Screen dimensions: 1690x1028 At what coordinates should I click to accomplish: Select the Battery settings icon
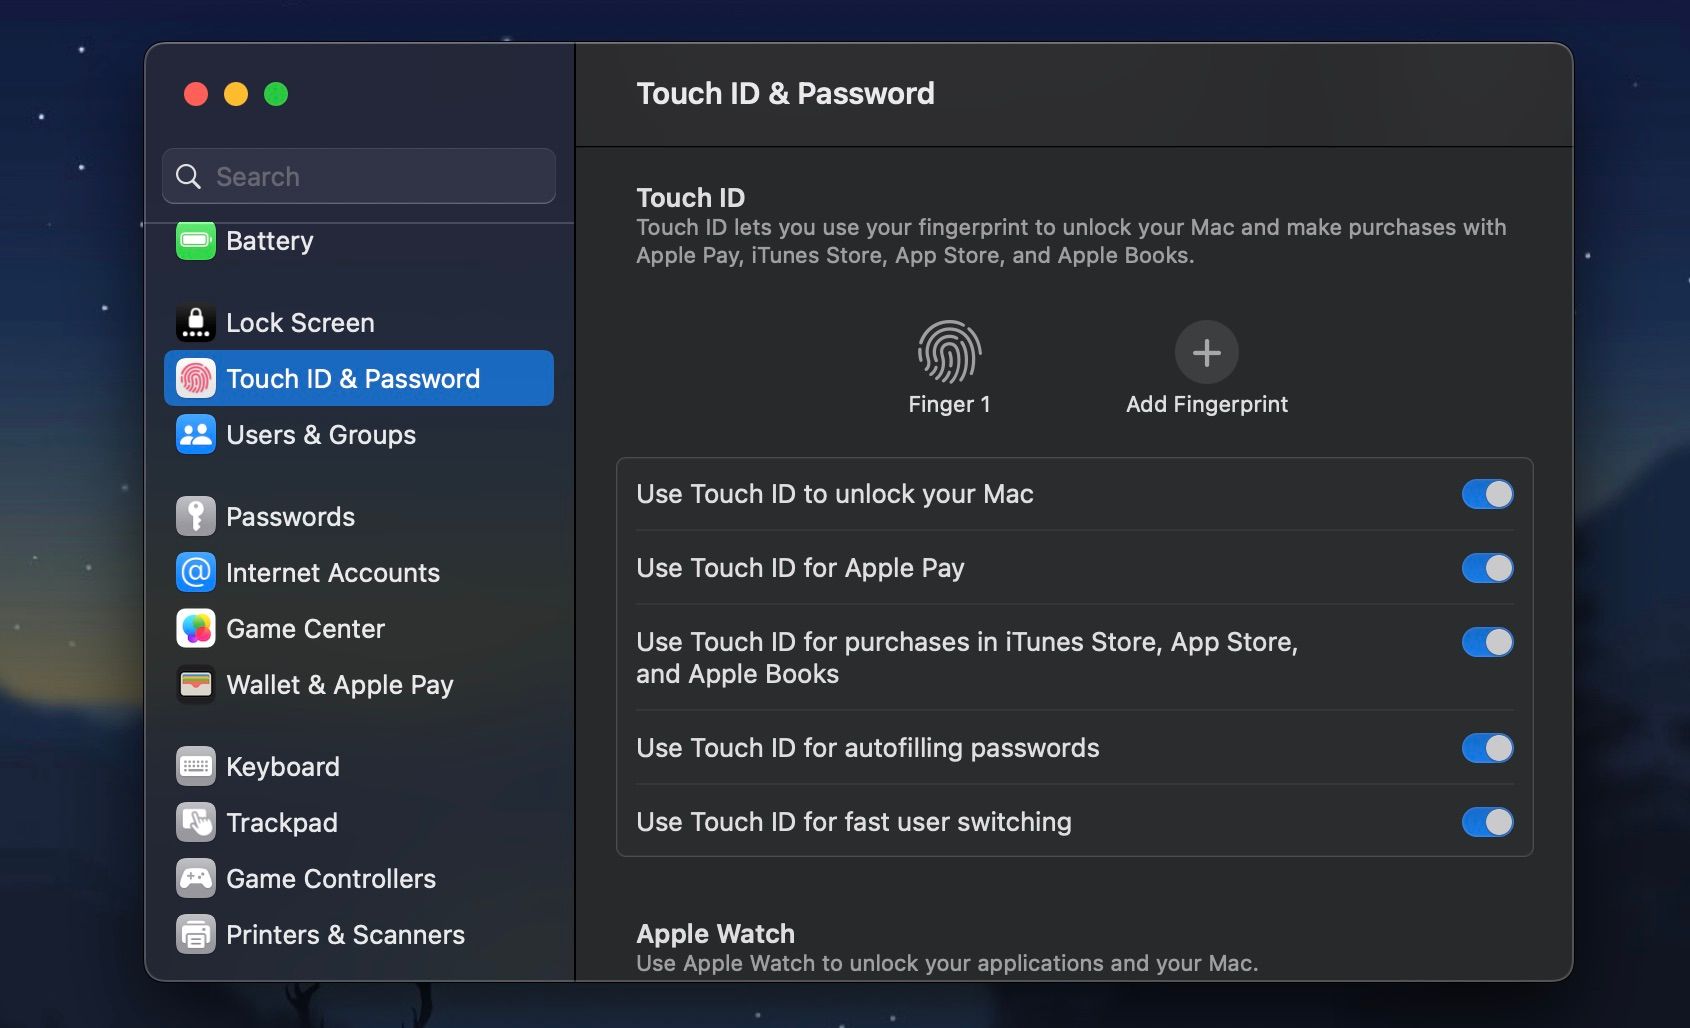tap(196, 240)
